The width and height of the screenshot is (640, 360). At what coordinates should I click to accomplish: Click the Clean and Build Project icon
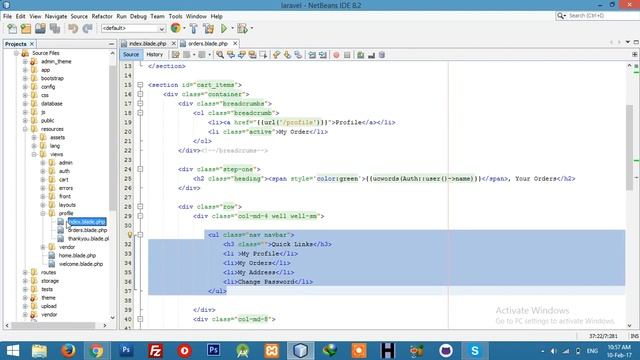click(x=209, y=29)
